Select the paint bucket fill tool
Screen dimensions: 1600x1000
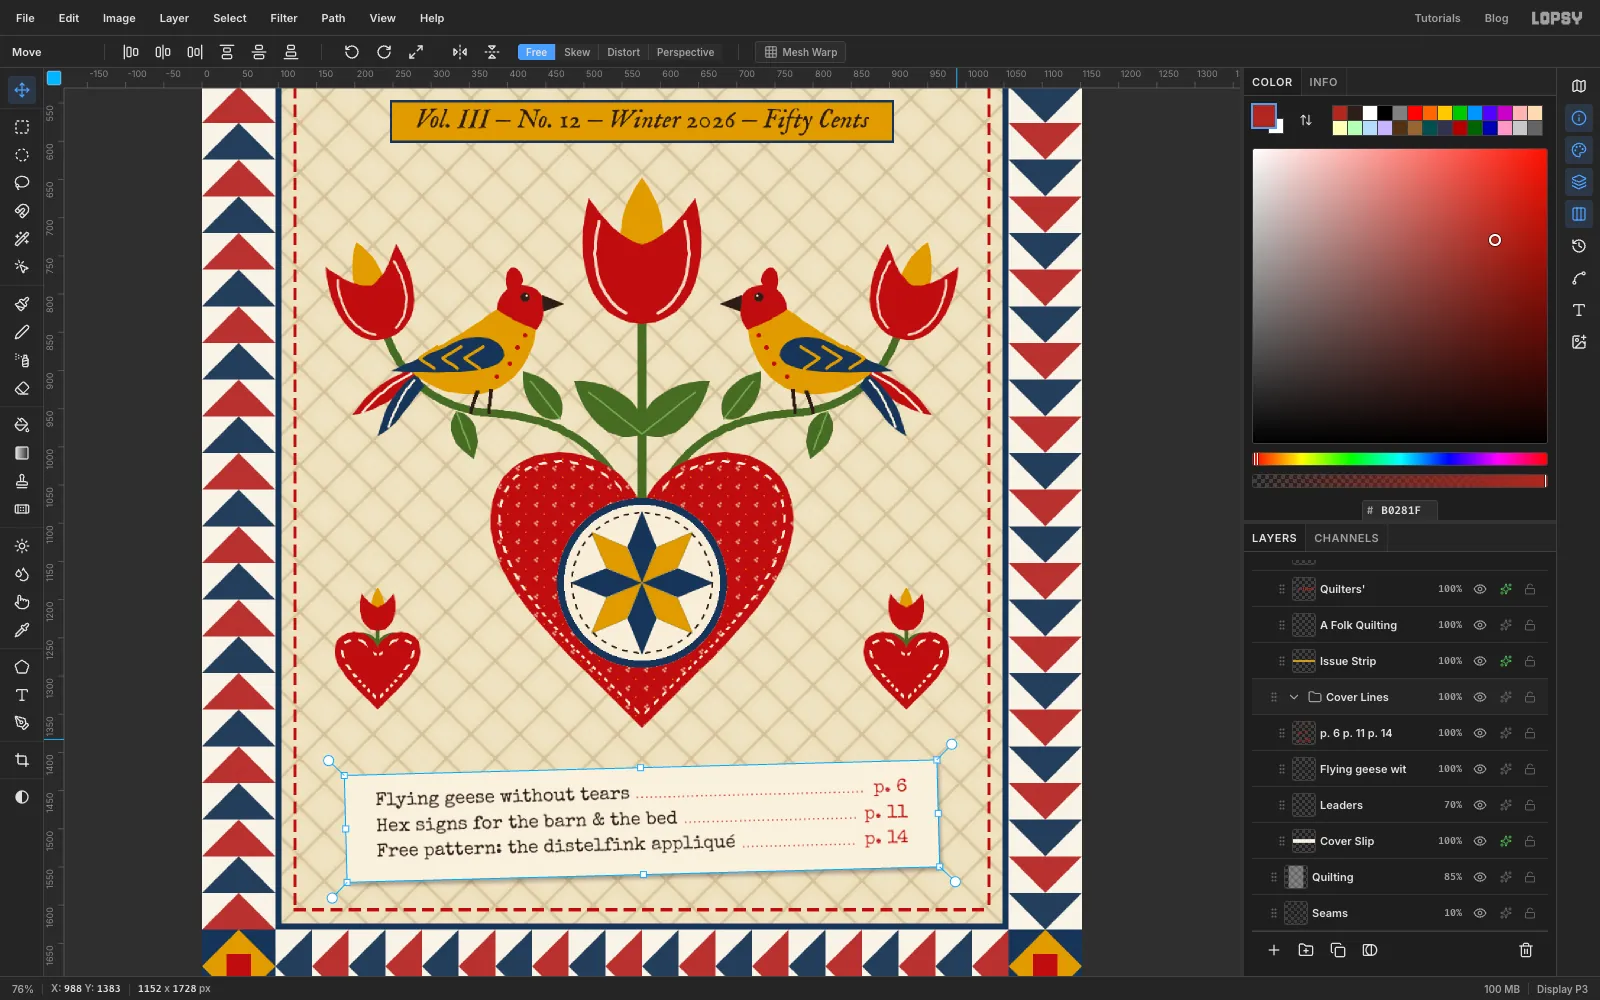(22, 425)
